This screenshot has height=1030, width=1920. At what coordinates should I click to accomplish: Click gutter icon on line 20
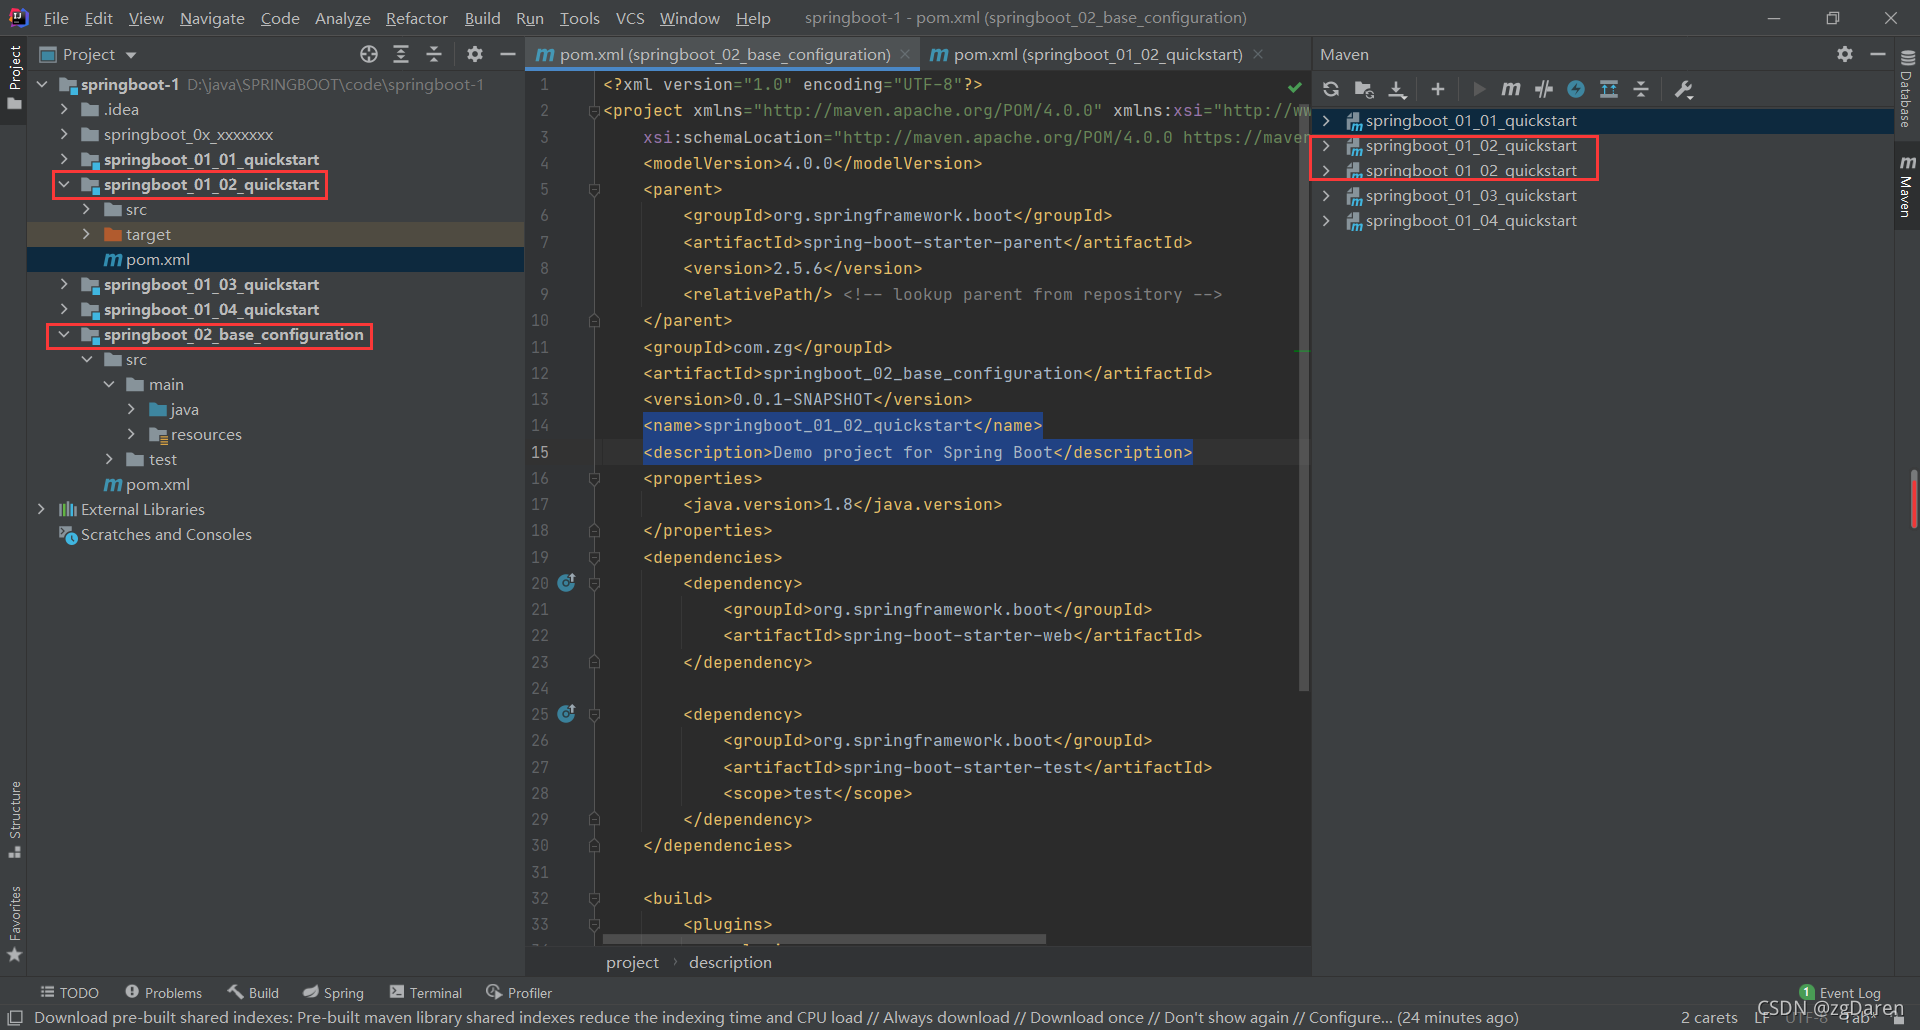pyautogui.click(x=567, y=583)
